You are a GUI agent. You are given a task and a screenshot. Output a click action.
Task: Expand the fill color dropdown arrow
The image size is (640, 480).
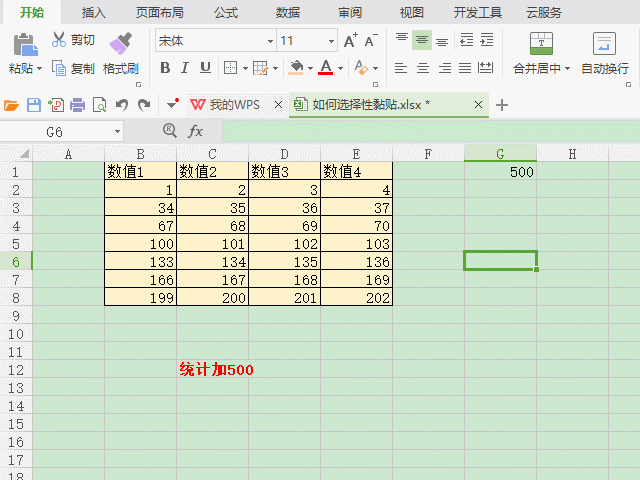[x=311, y=68]
